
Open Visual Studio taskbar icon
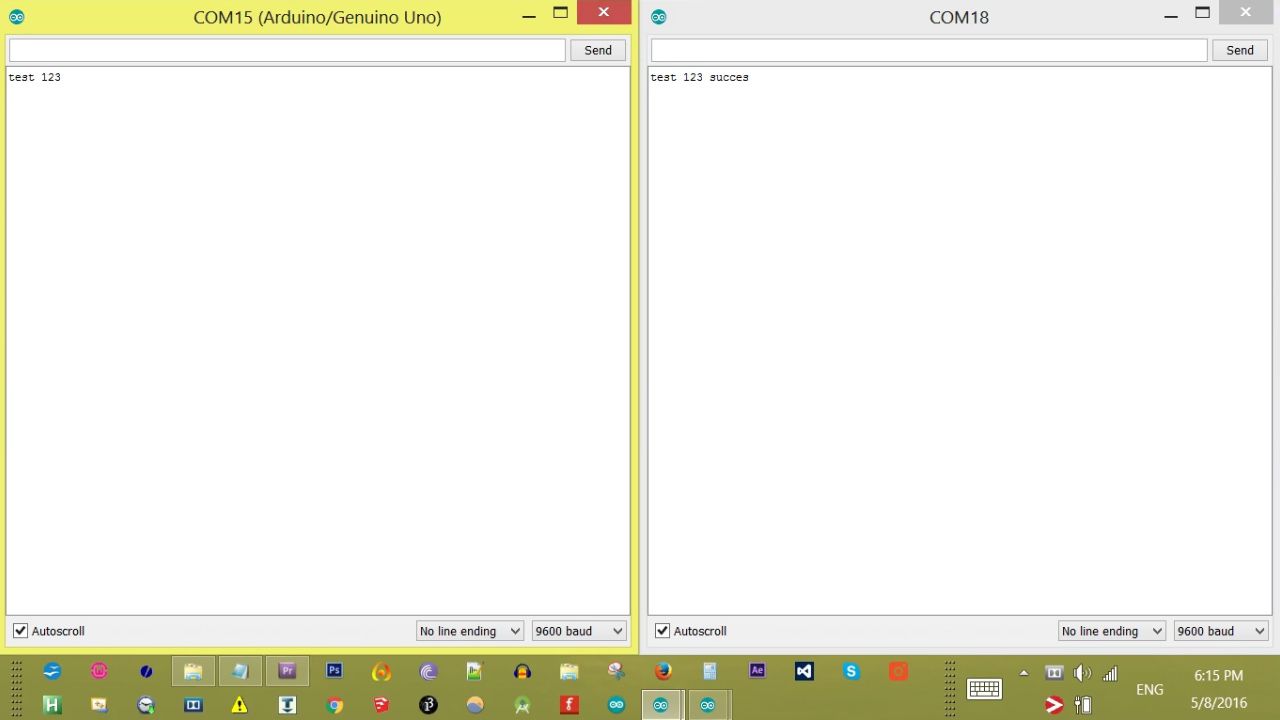coord(804,671)
